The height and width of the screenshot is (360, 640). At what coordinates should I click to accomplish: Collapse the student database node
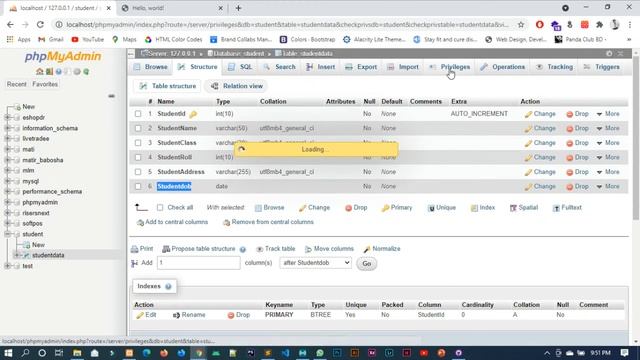coord(7,234)
